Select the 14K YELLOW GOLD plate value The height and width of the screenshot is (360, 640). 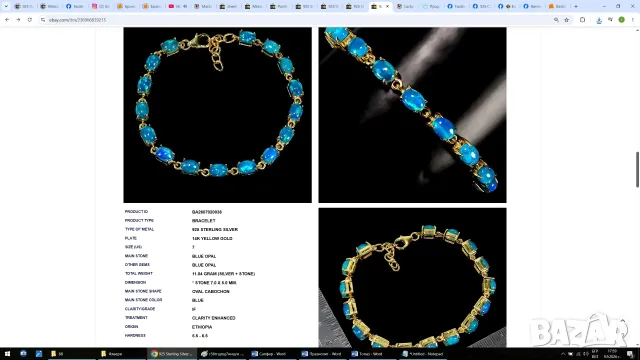(212, 238)
